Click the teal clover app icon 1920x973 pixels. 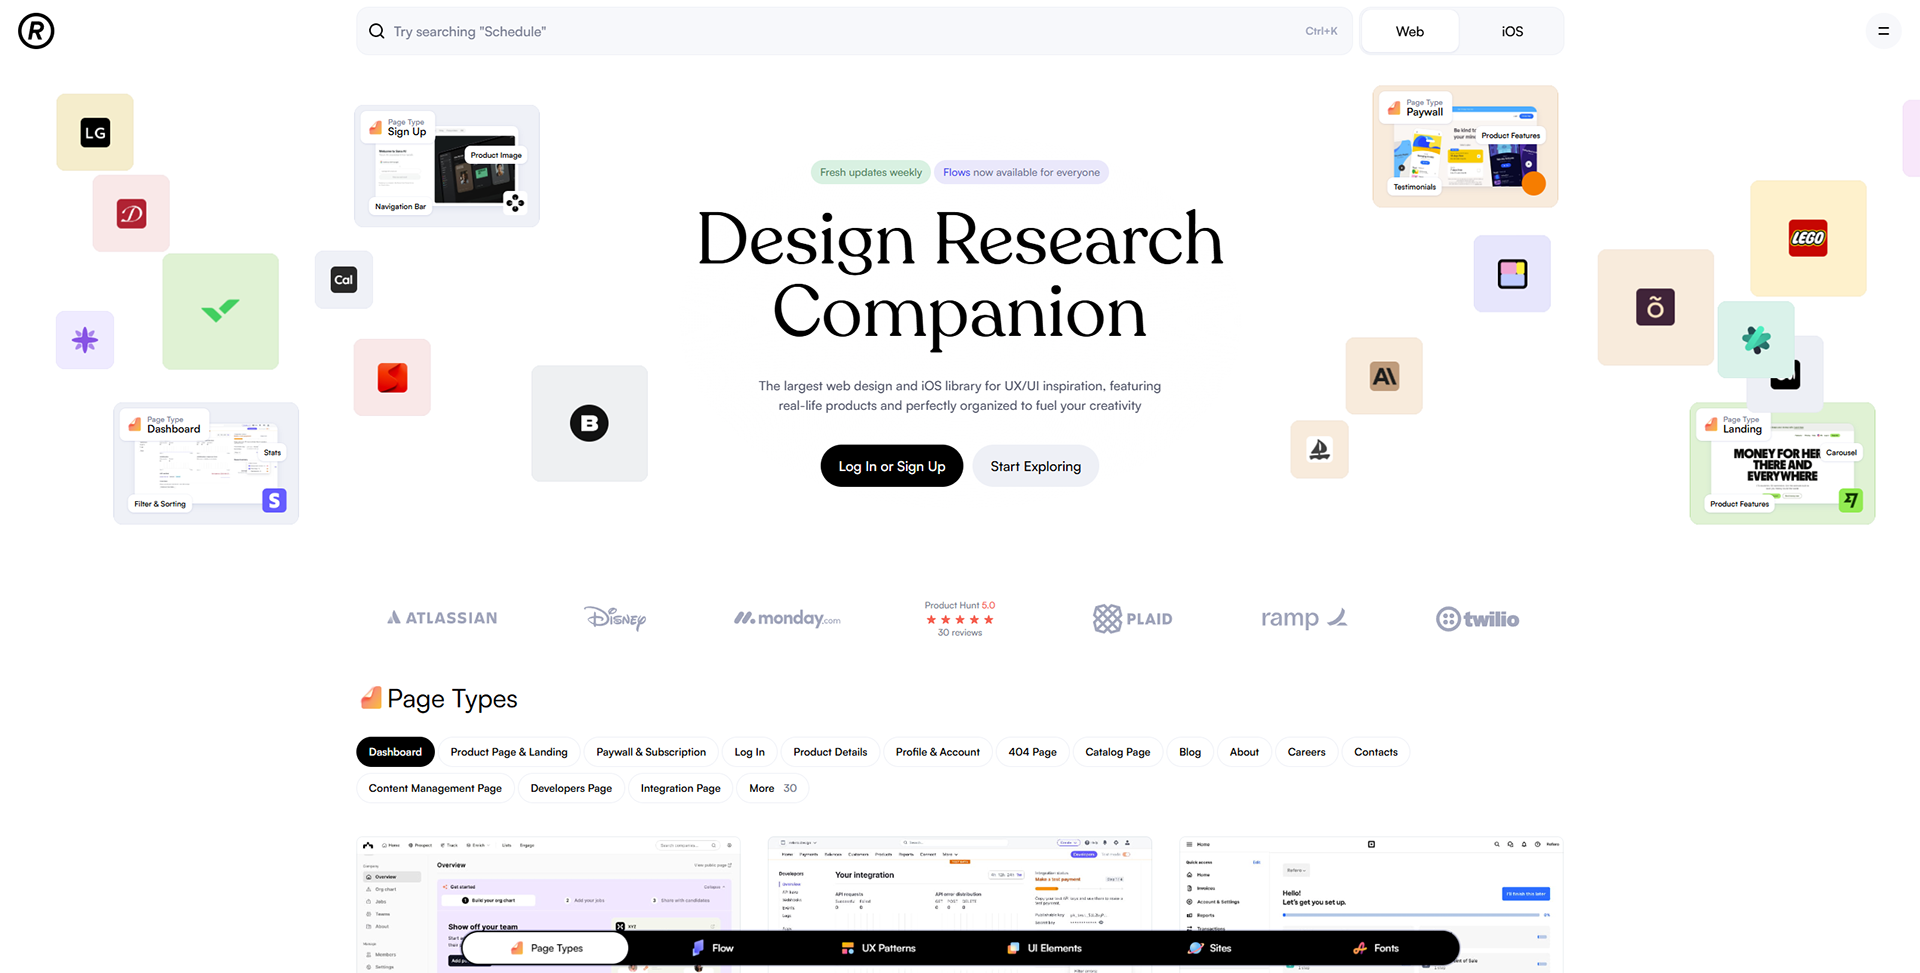click(1756, 340)
